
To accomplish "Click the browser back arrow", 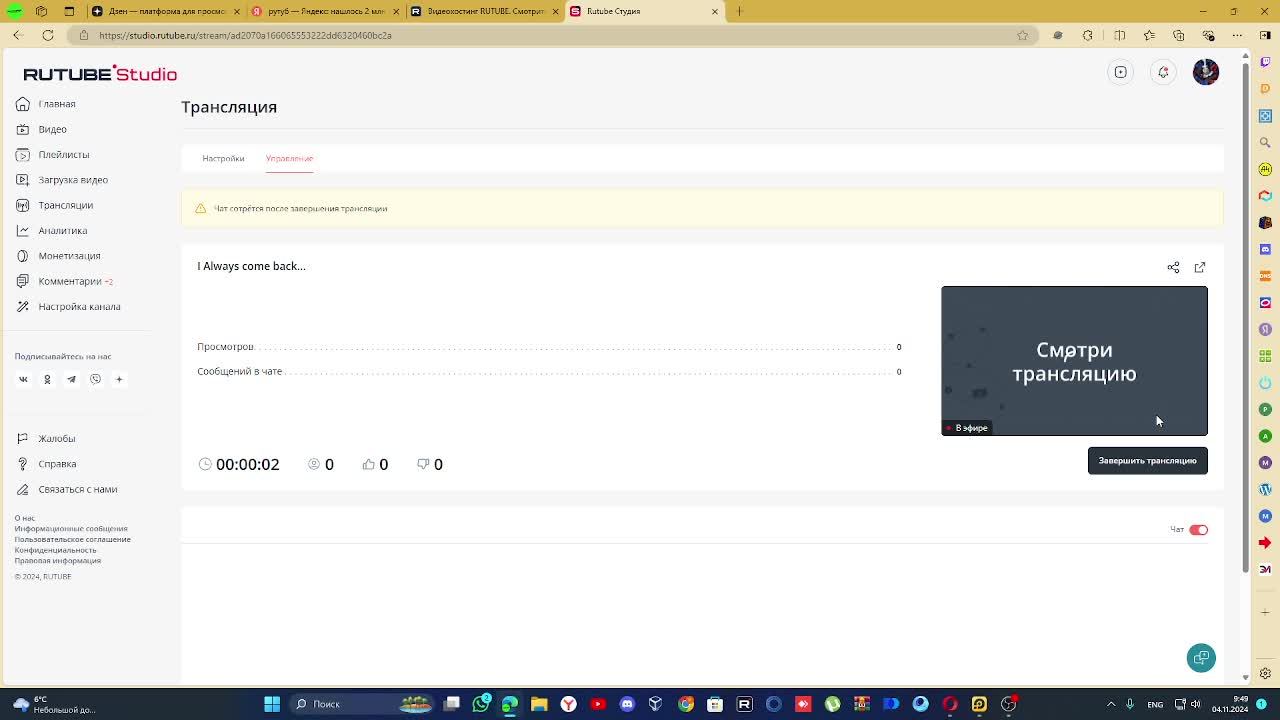I will (17, 35).
